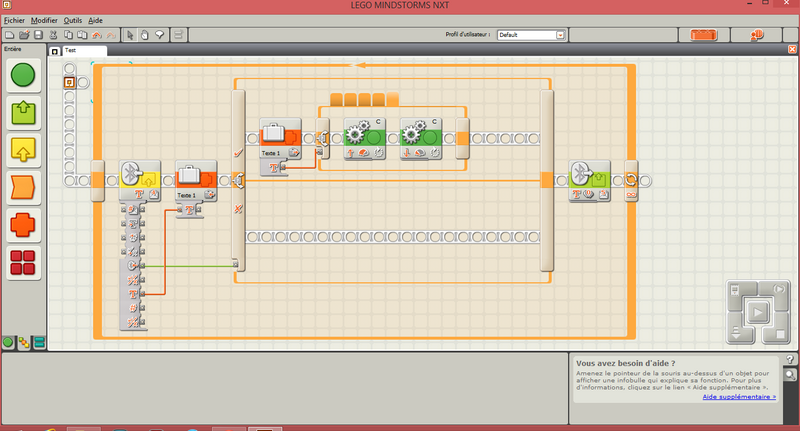Open the Aide menu
800x431 pixels.
coord(95,20)
